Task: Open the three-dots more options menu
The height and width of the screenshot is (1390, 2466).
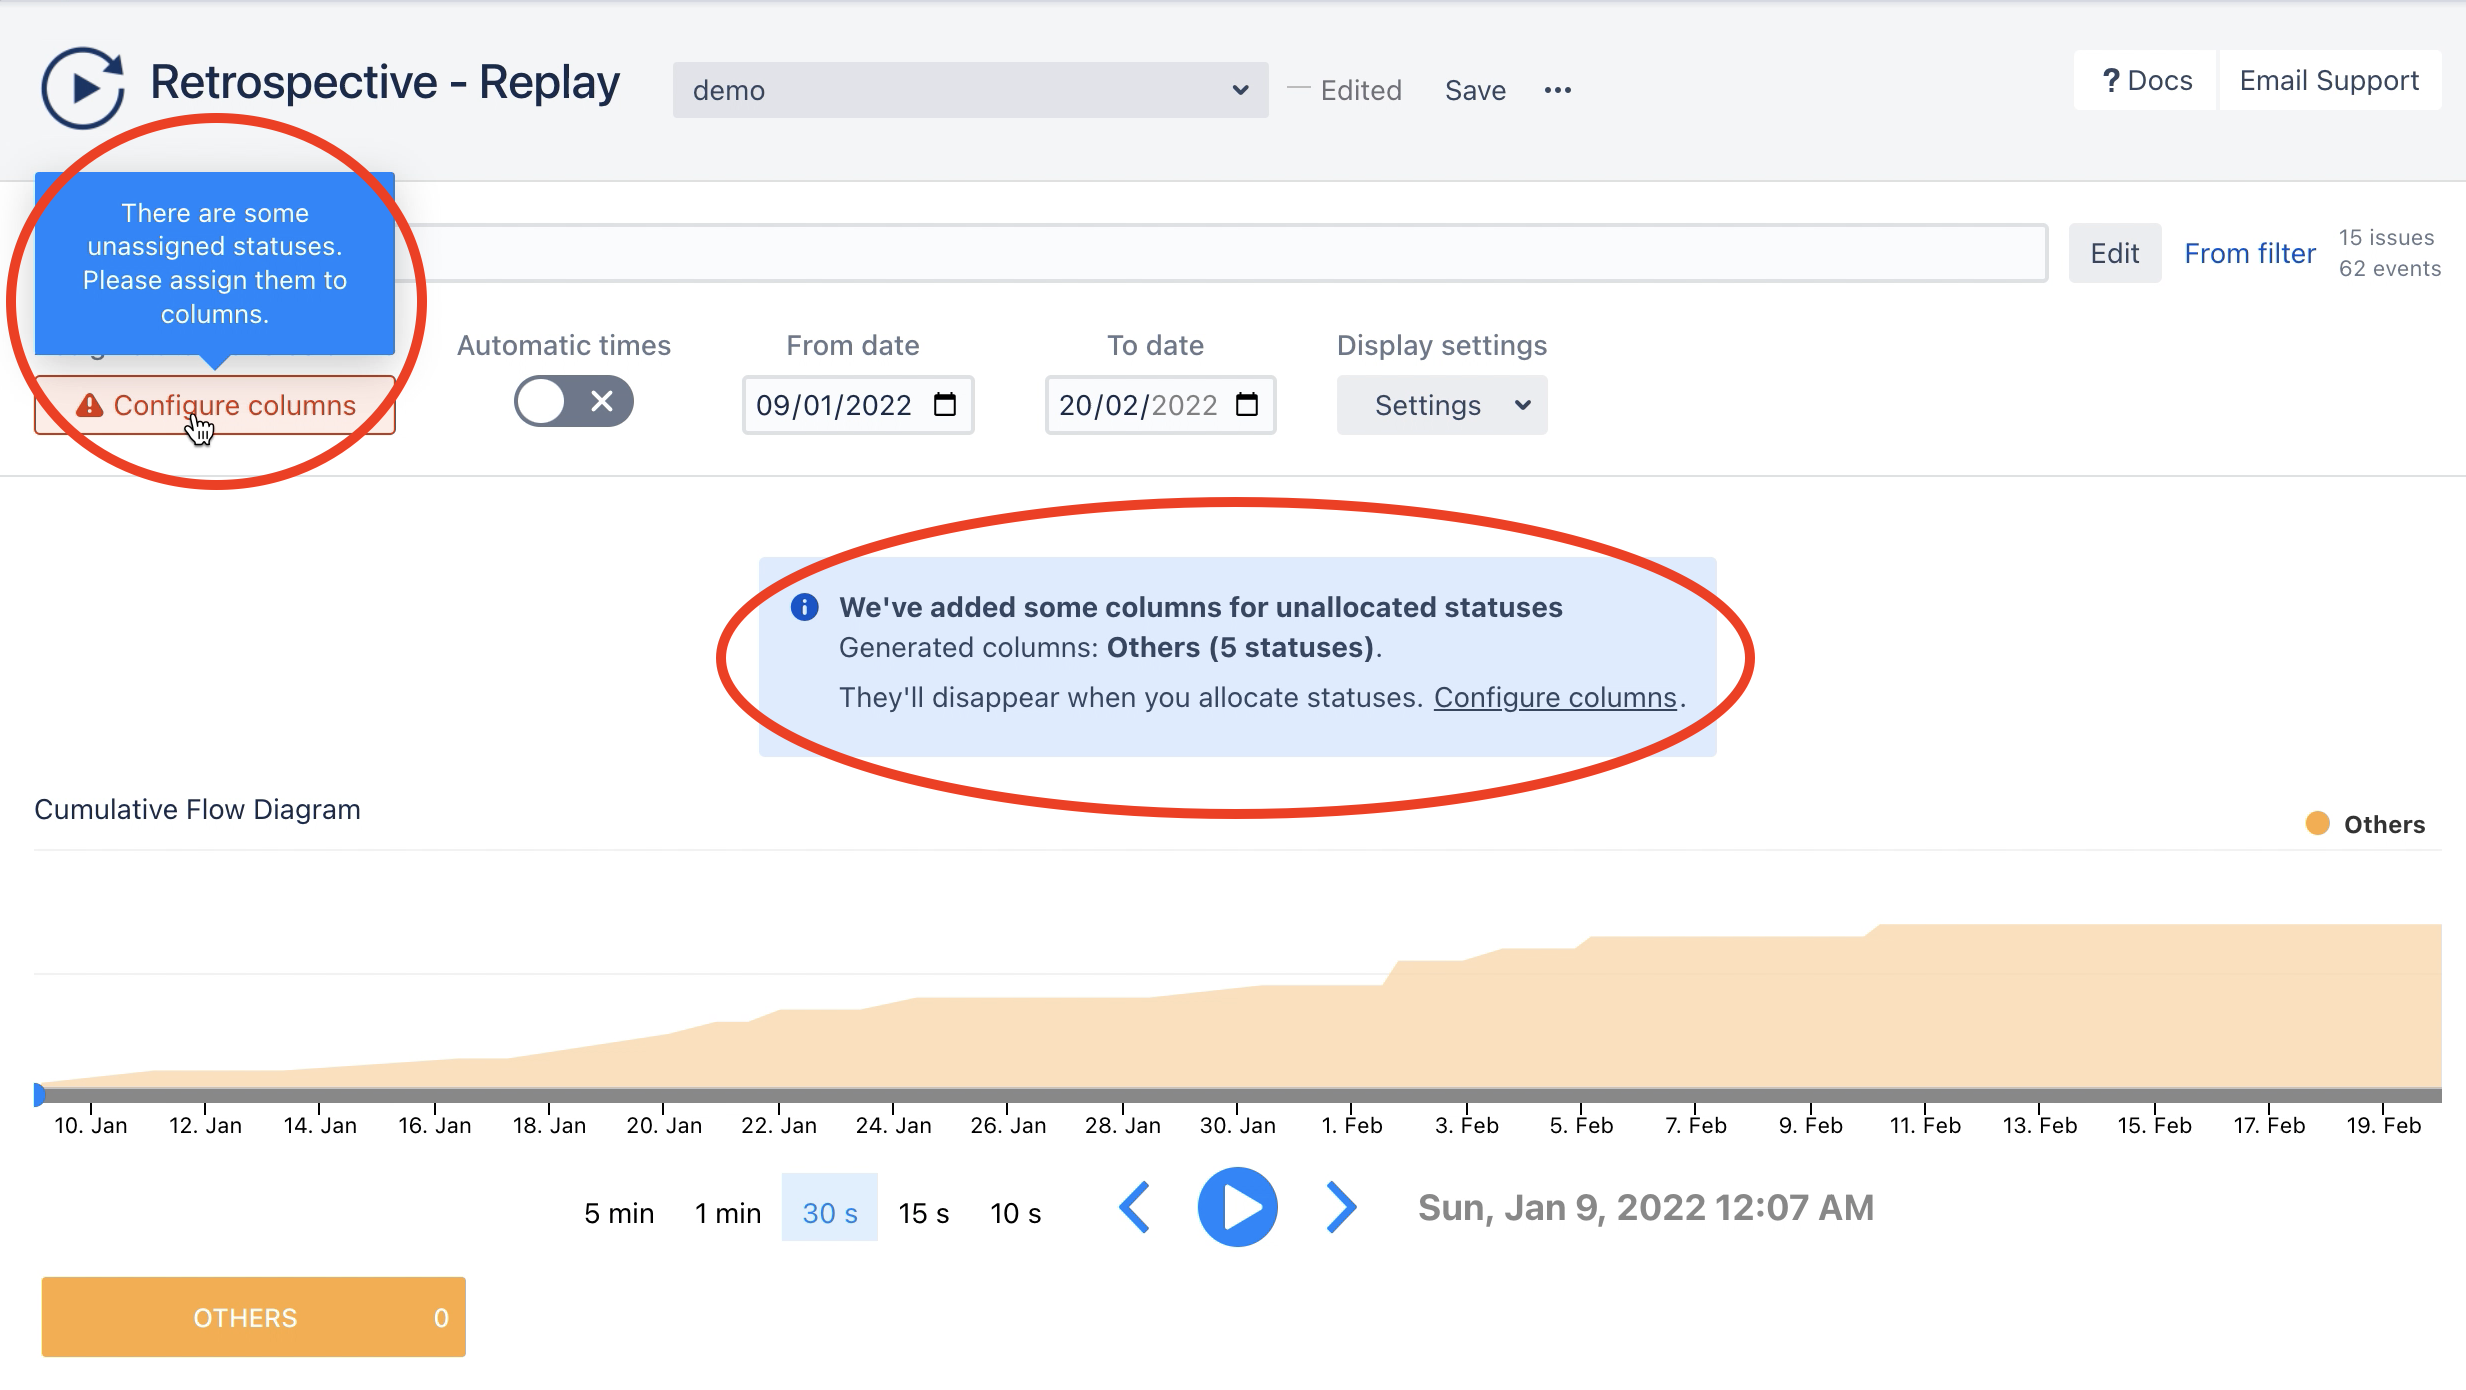Action: click(x=1557, y=90)
